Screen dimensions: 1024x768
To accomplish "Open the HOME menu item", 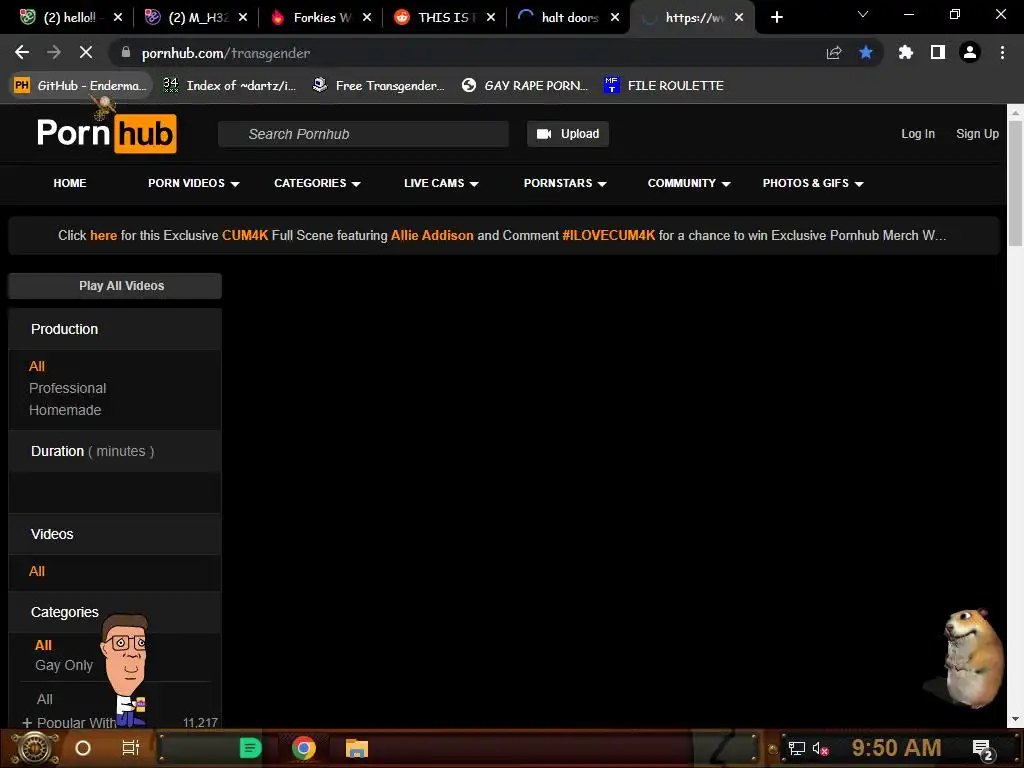I will 70,184.
